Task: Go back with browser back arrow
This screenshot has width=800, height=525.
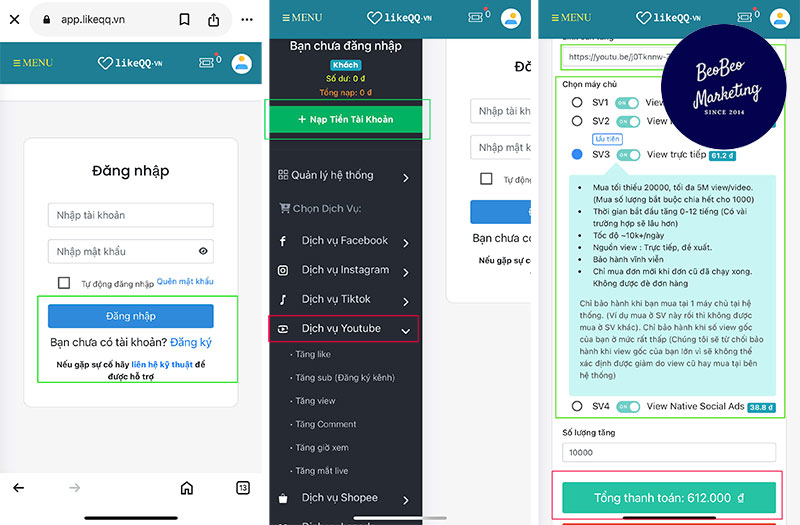Action: [x=18, y=488]
